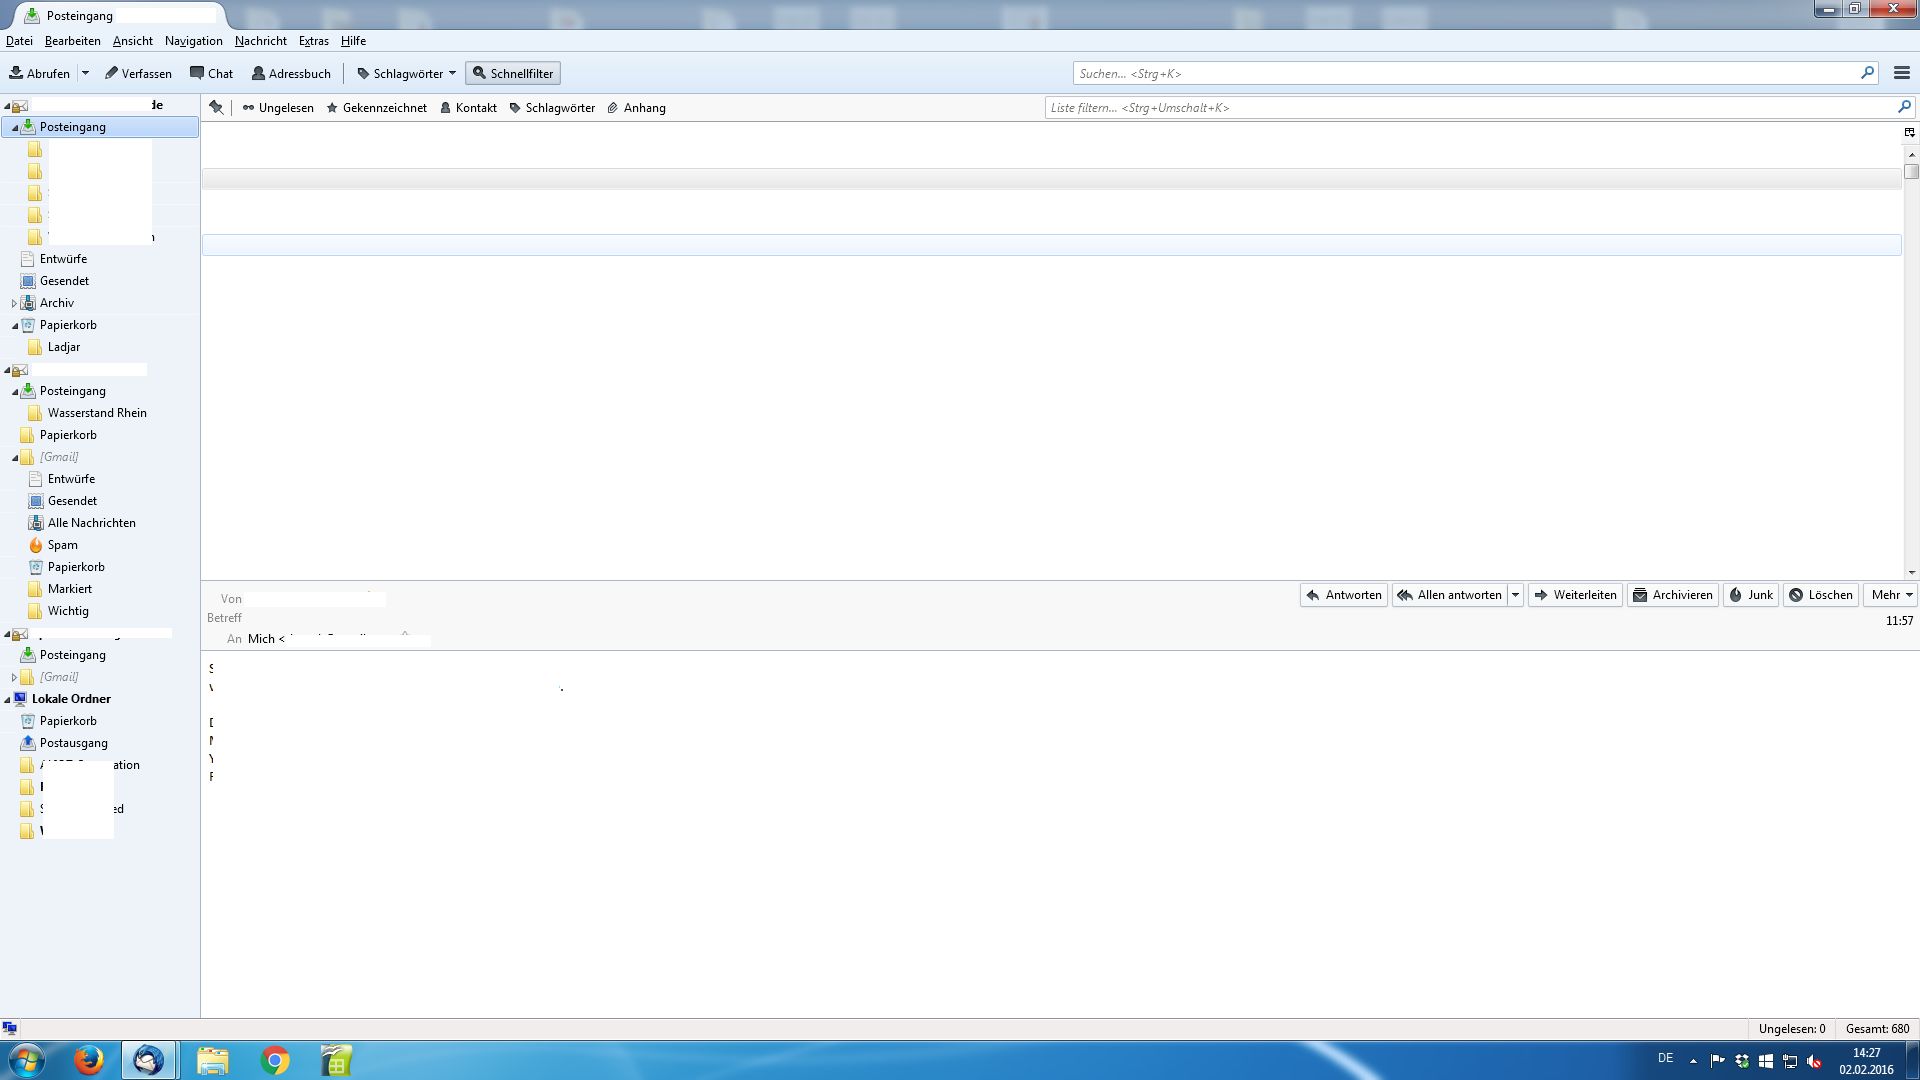Open Verfassen to compose a message
1920x1080 pixels.
tap(138, 73)
